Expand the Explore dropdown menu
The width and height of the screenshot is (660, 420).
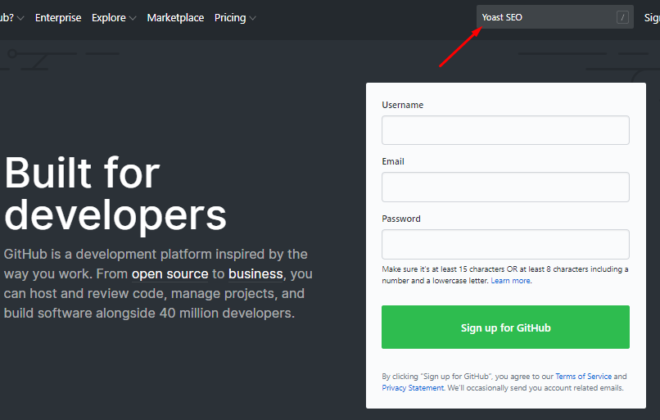point(114,18)
